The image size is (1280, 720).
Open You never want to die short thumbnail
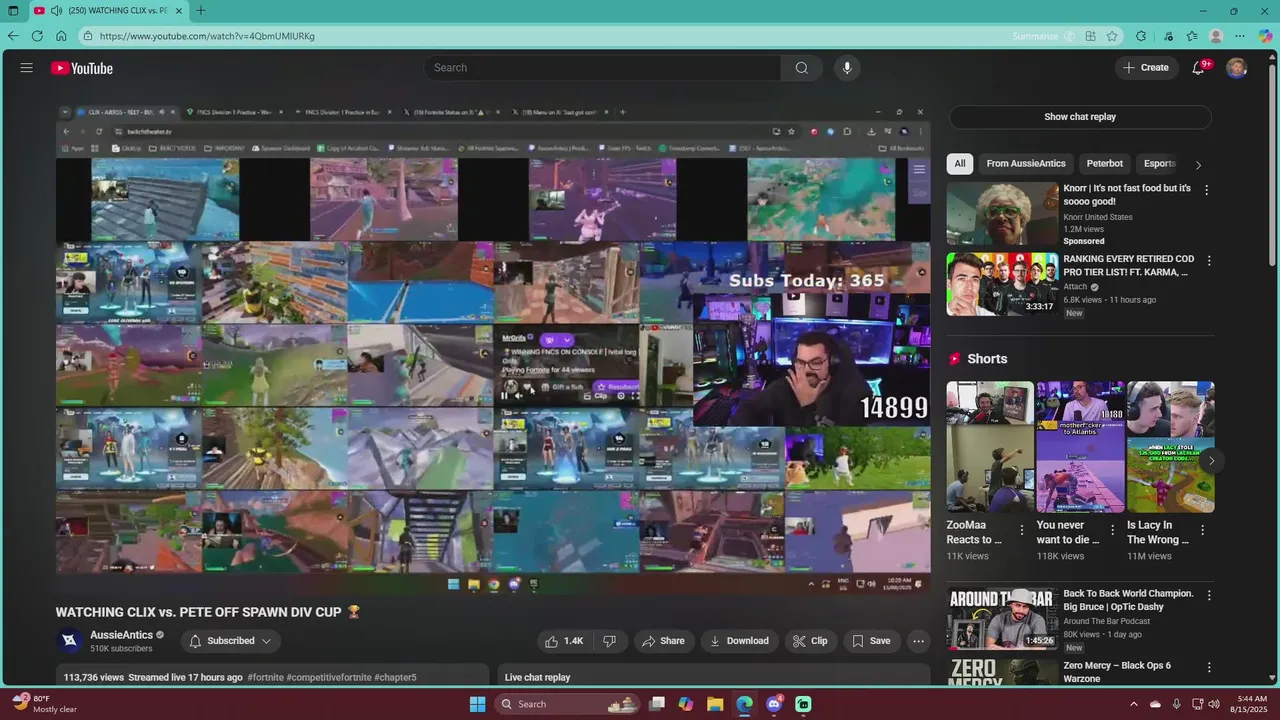pyautogui.click(x=1080, y=446)
